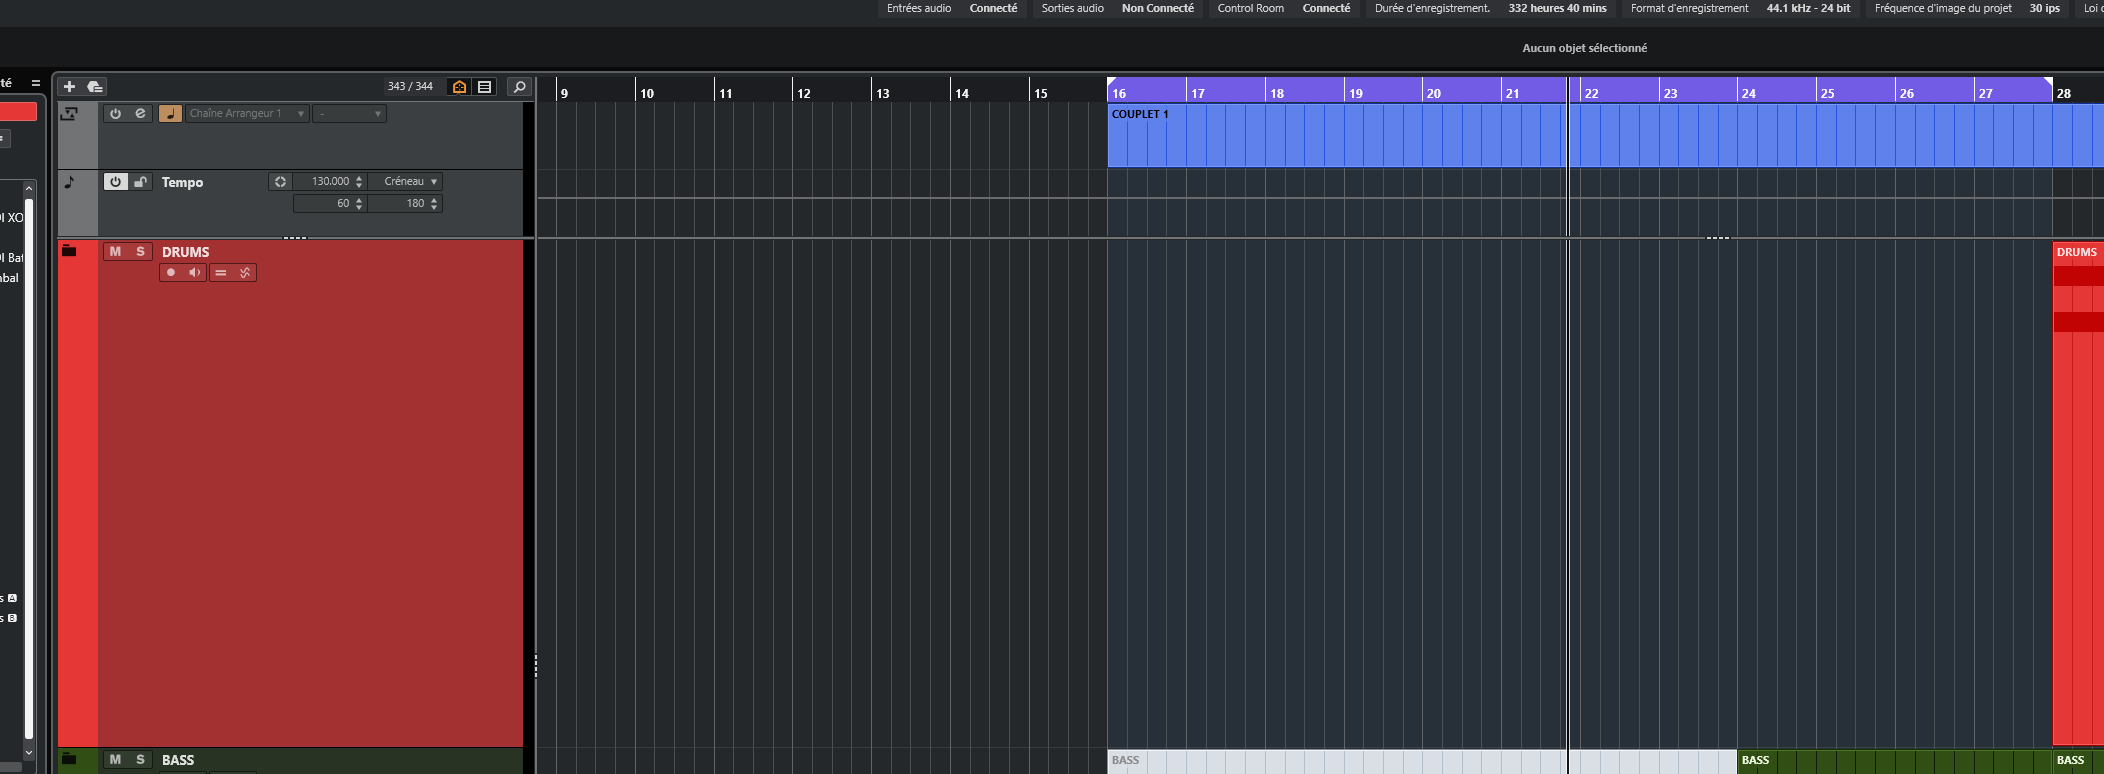Open the Arranger track editor 'e' icon
This screenshot has width=2104, height=774.
[140, 113]
